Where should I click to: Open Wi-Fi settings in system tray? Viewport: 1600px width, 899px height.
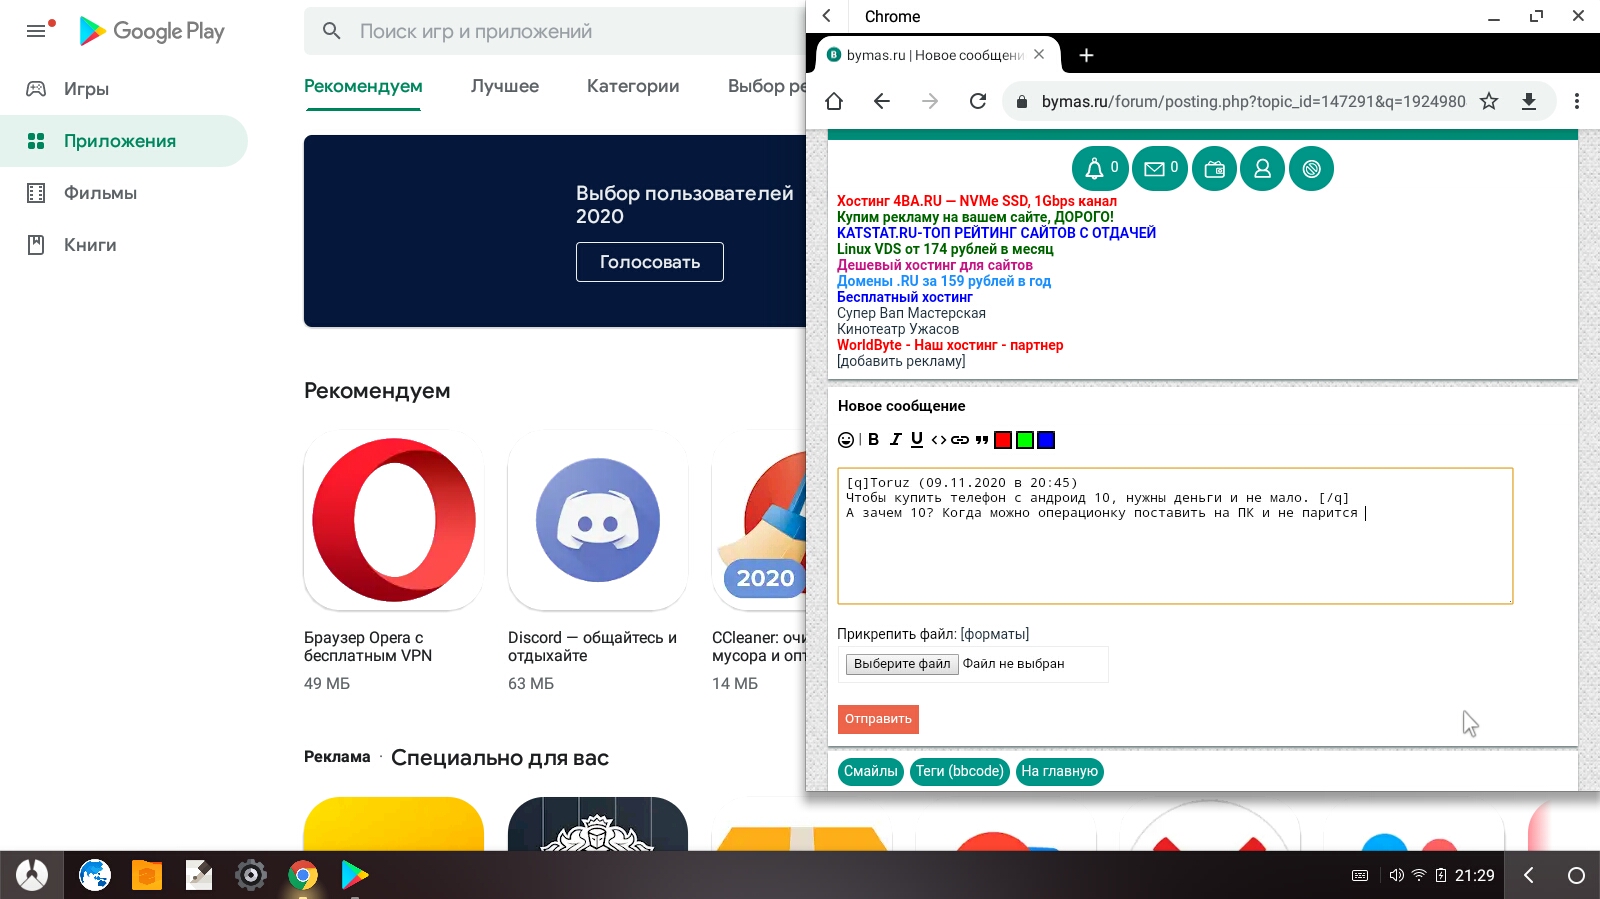point(1419,876)
